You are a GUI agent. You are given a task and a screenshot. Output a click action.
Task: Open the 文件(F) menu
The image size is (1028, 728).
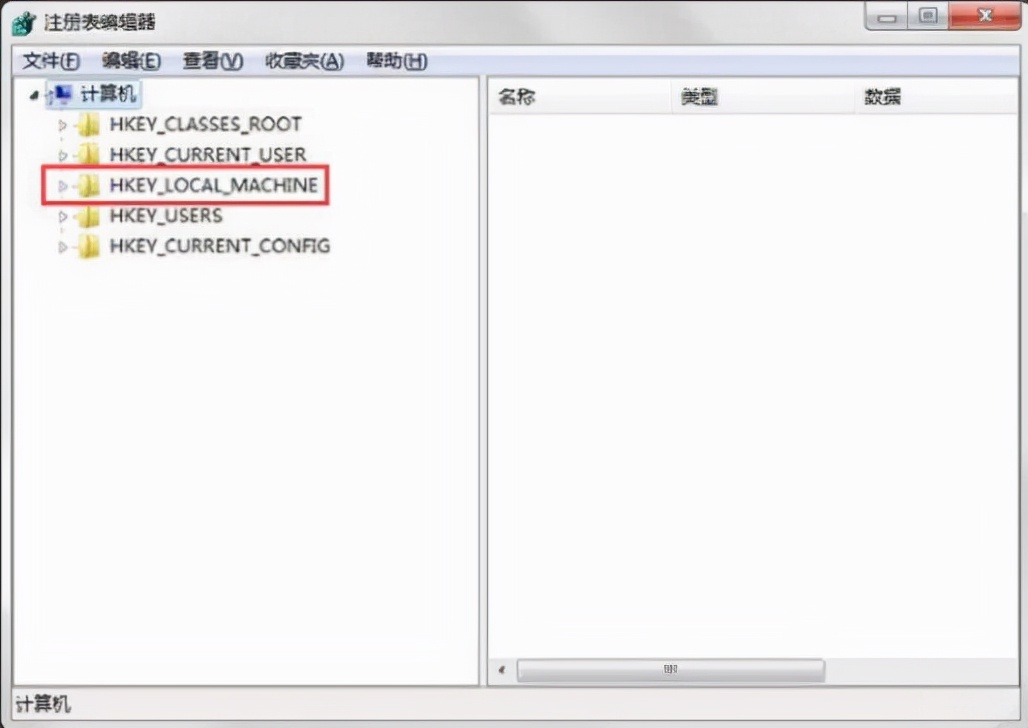51,61
